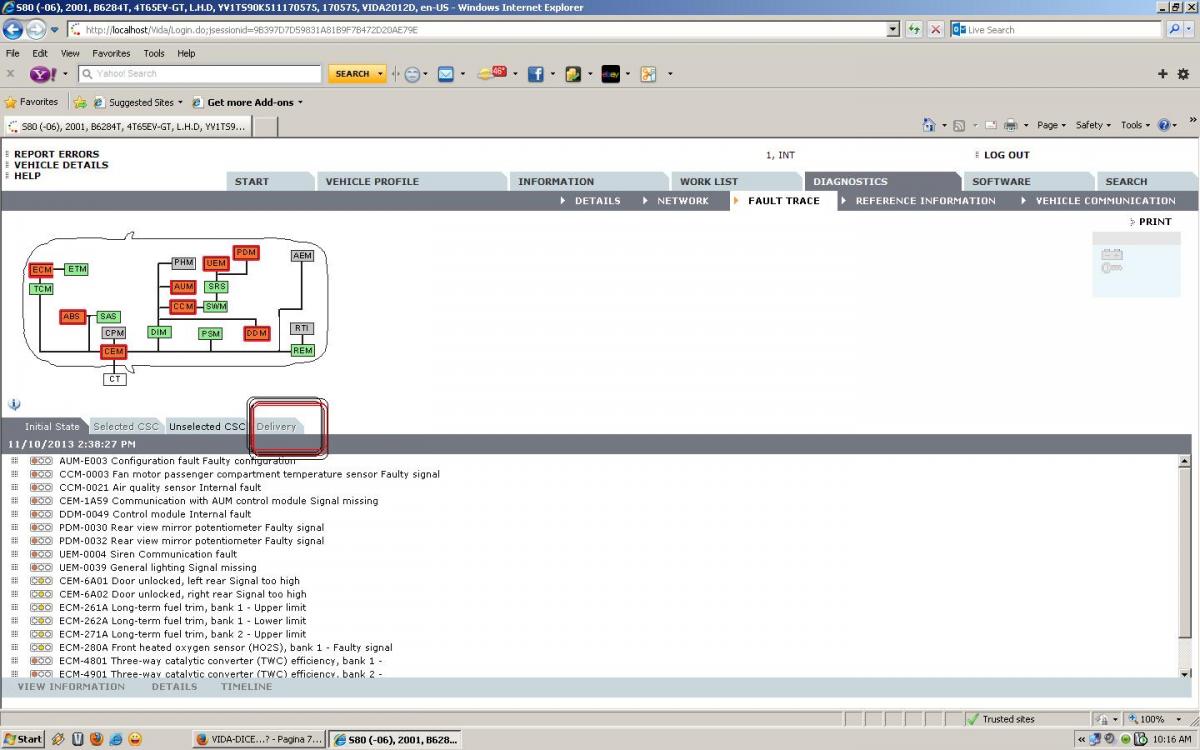Open the eBay toolbar icon

pos(610,74)
